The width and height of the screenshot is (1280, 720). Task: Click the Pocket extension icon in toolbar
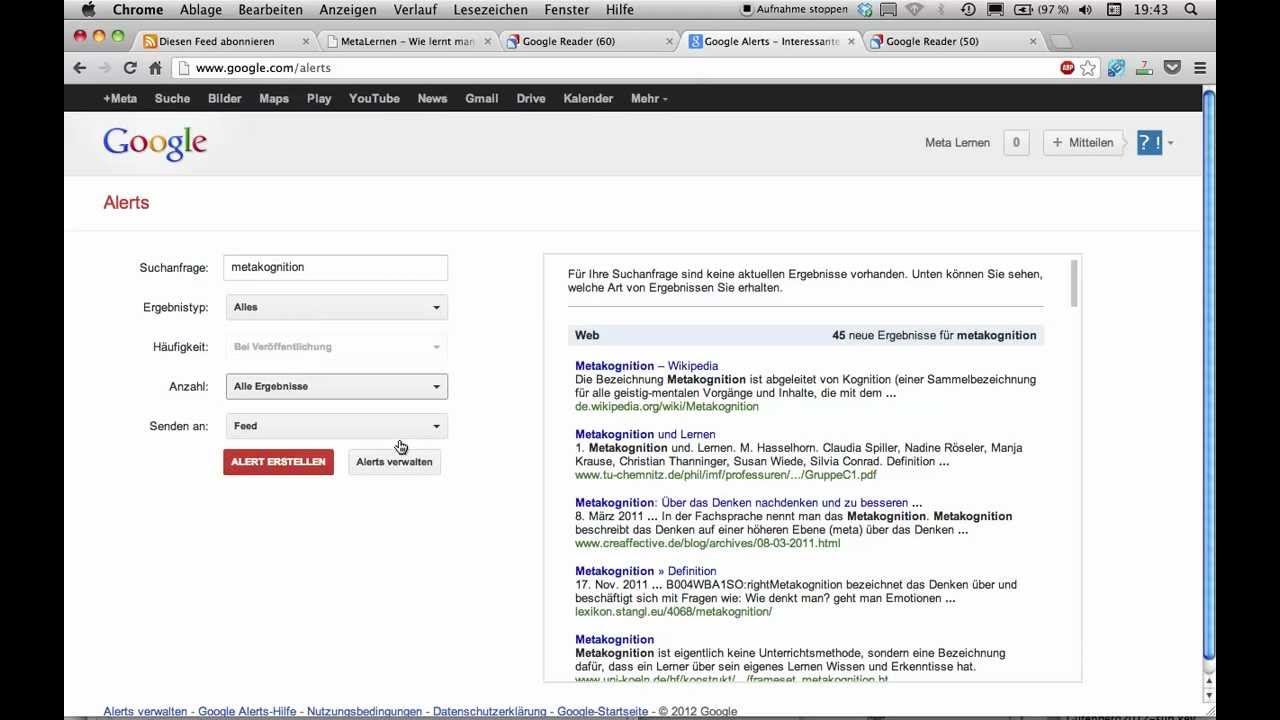[x=1173, y=68]
